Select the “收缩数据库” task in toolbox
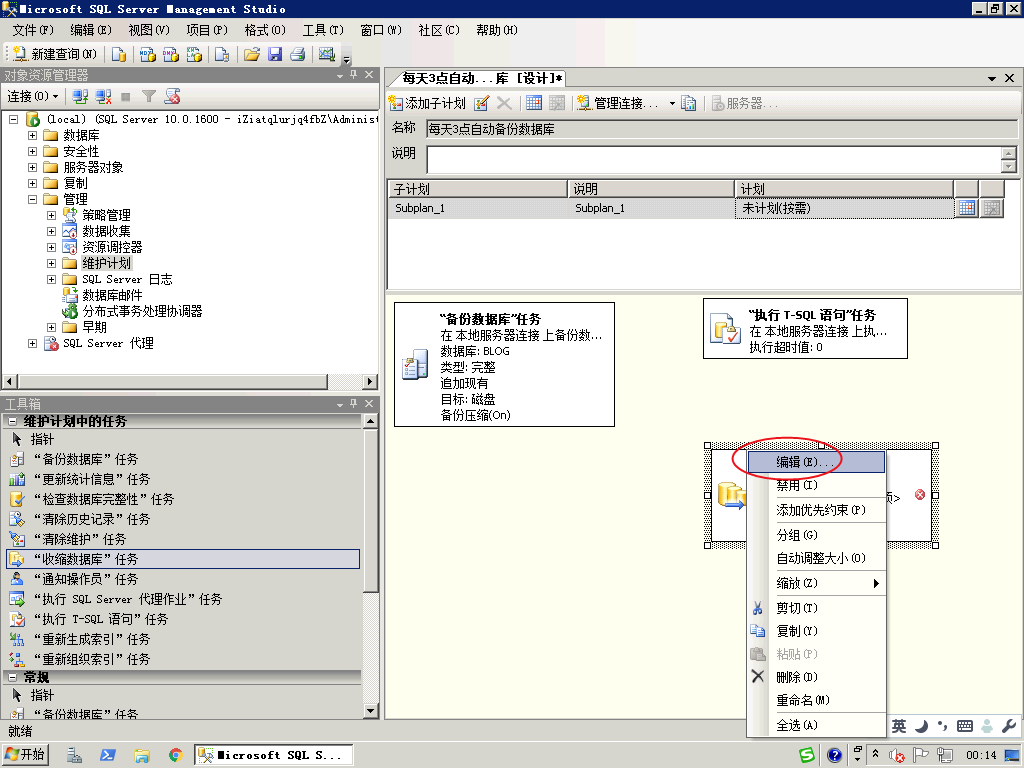Screen dimensions: 1024x768 [x=184, y=559]
